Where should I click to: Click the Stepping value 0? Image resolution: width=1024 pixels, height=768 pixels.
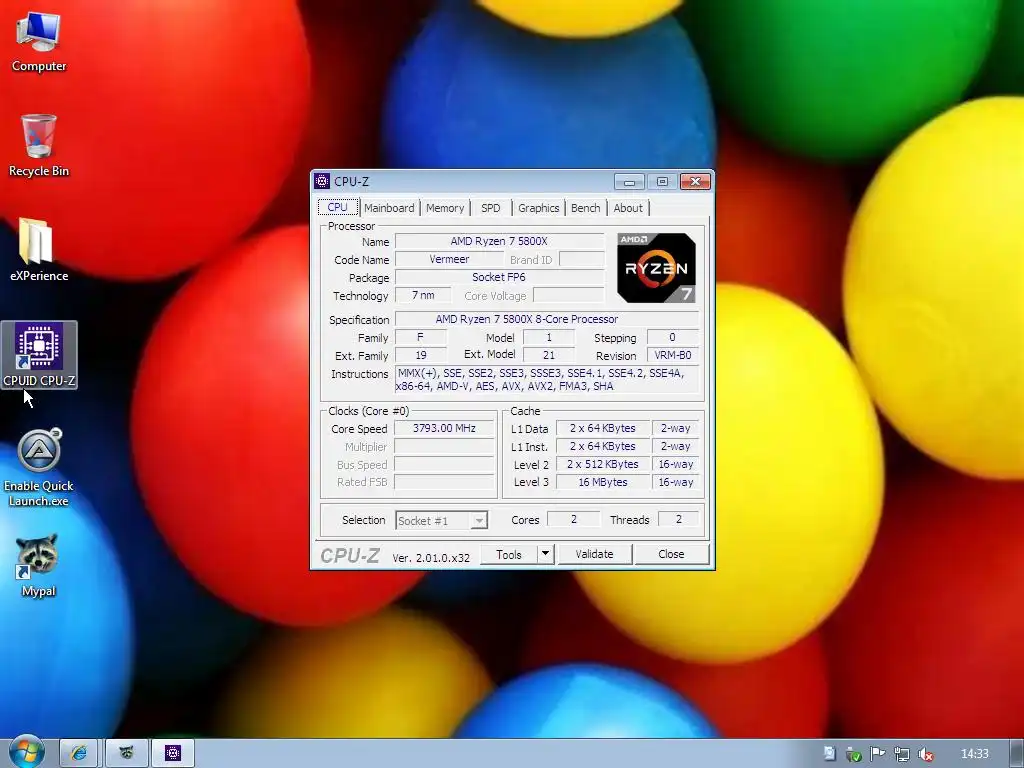click(x=673, y=337)
